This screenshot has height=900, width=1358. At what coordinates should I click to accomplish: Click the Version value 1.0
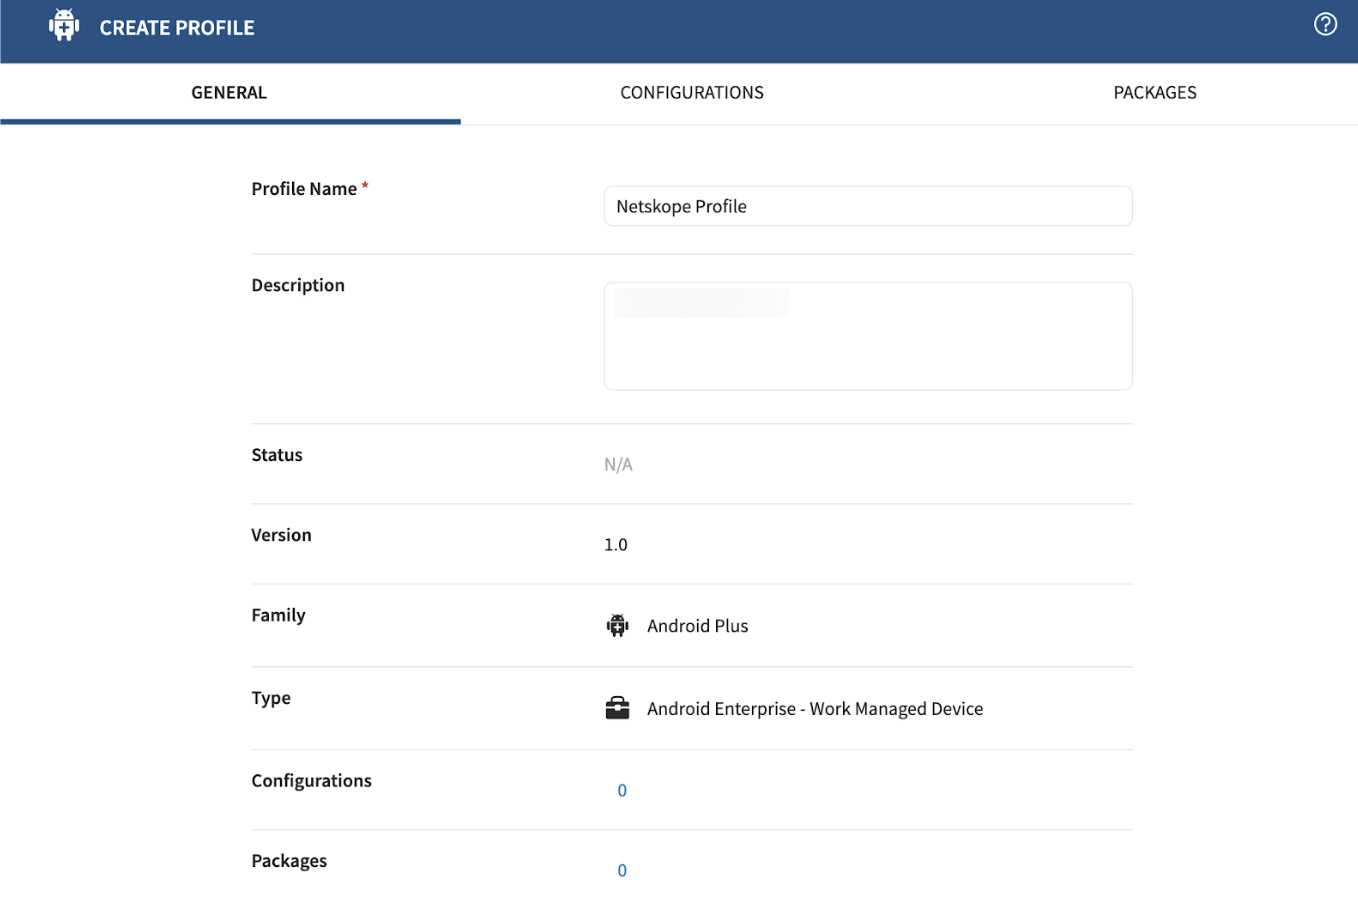pos(616,545)
